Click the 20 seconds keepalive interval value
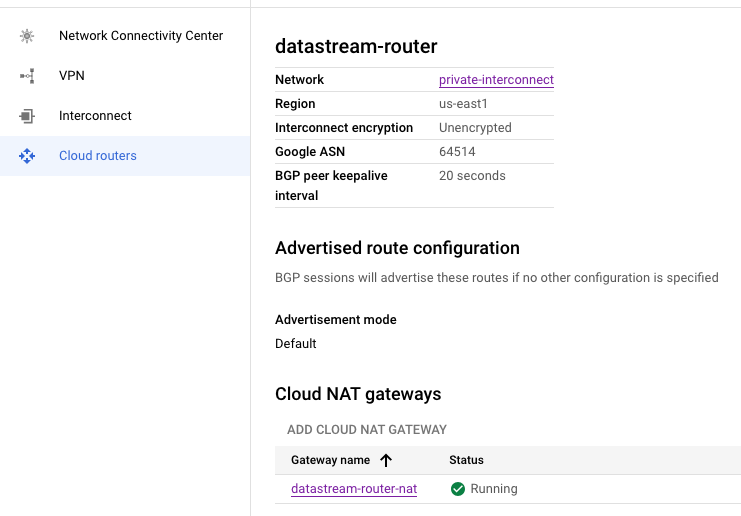The image size is (741, 516). [472, 176]
